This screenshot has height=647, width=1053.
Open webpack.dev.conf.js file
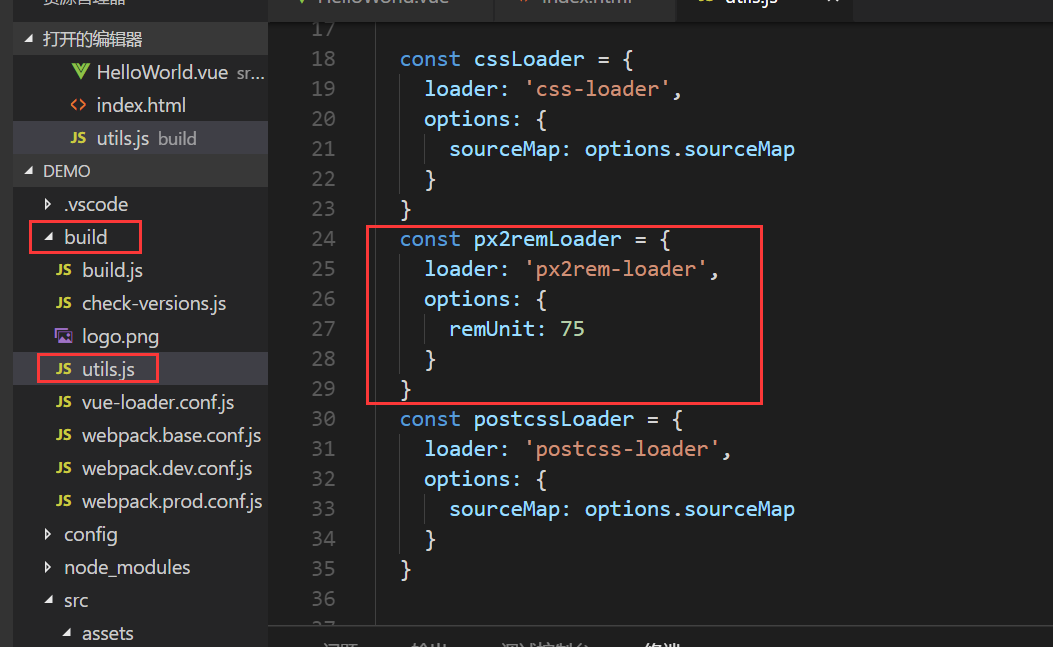point(140,468)
